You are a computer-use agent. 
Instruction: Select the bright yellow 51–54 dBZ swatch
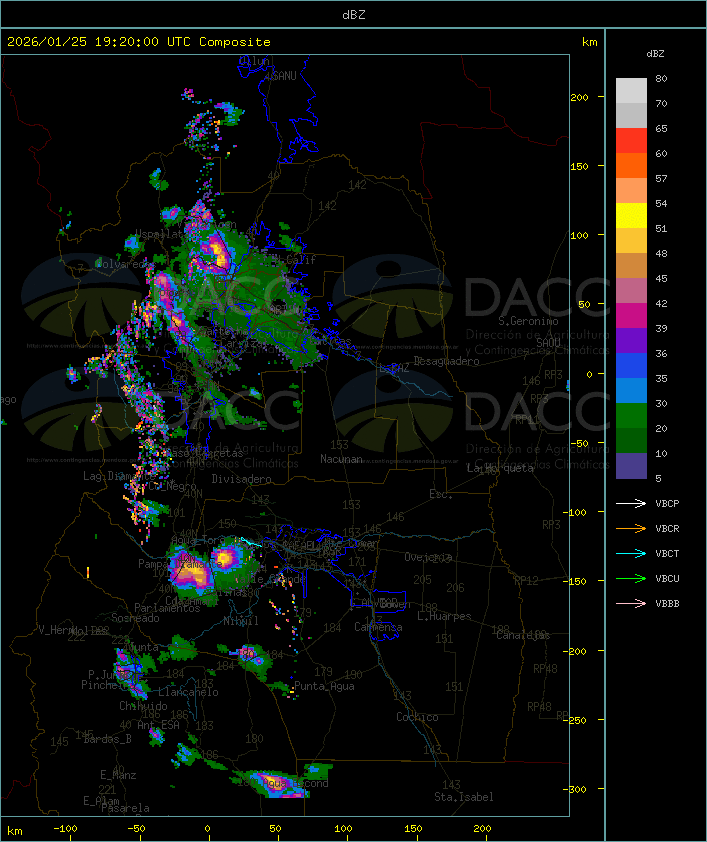click(631, 216)
